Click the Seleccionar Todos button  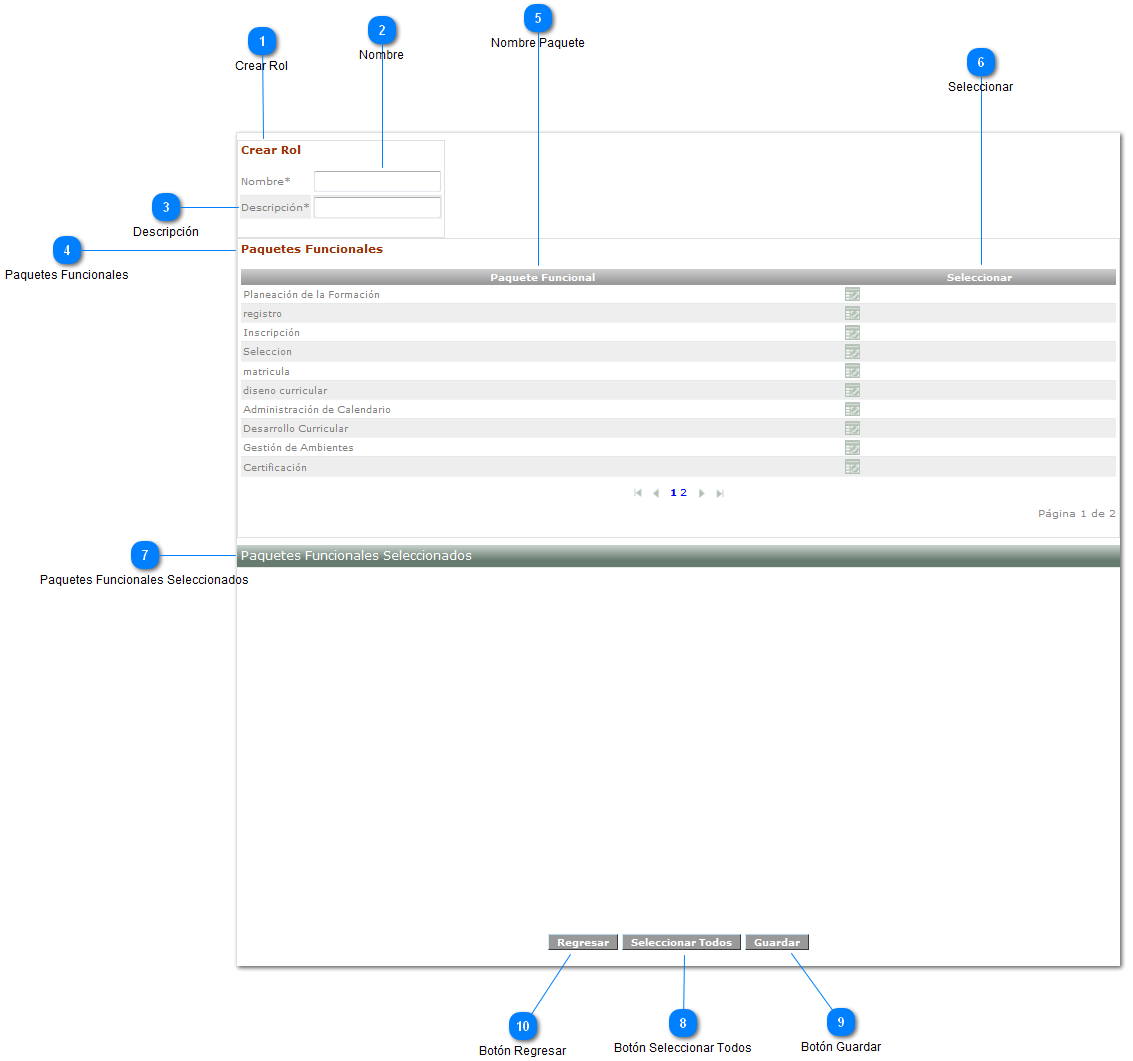(x=681, y=942)
